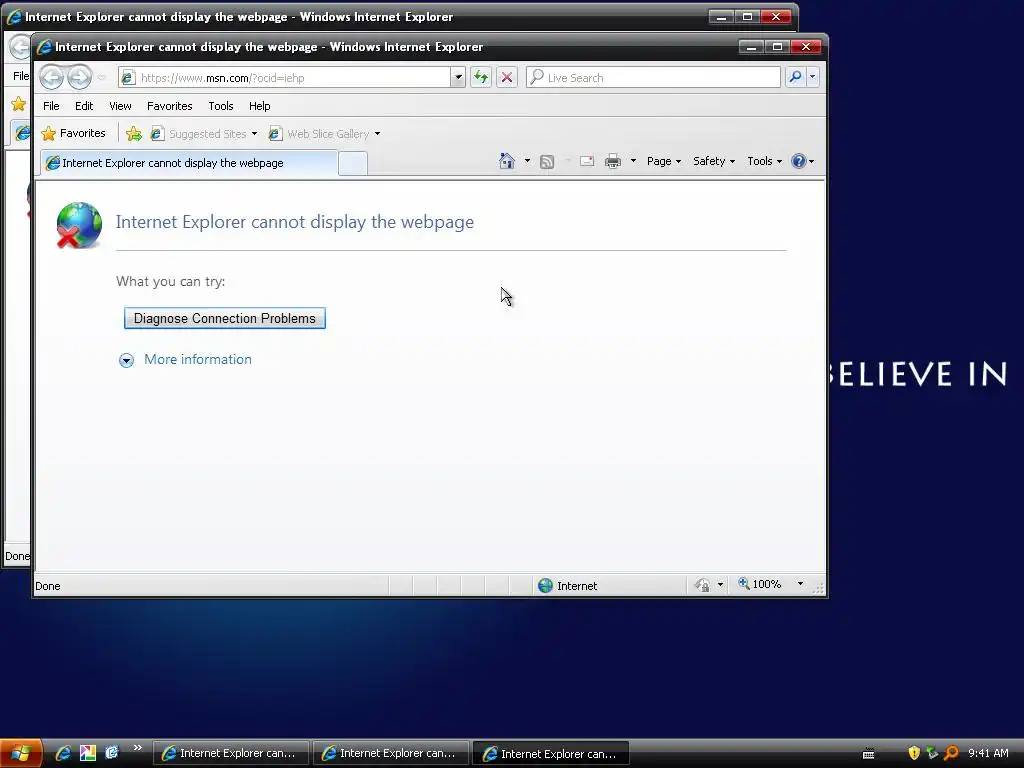Click the Forward navigation arrow button
1024x768 pixels.
(80, 77)
